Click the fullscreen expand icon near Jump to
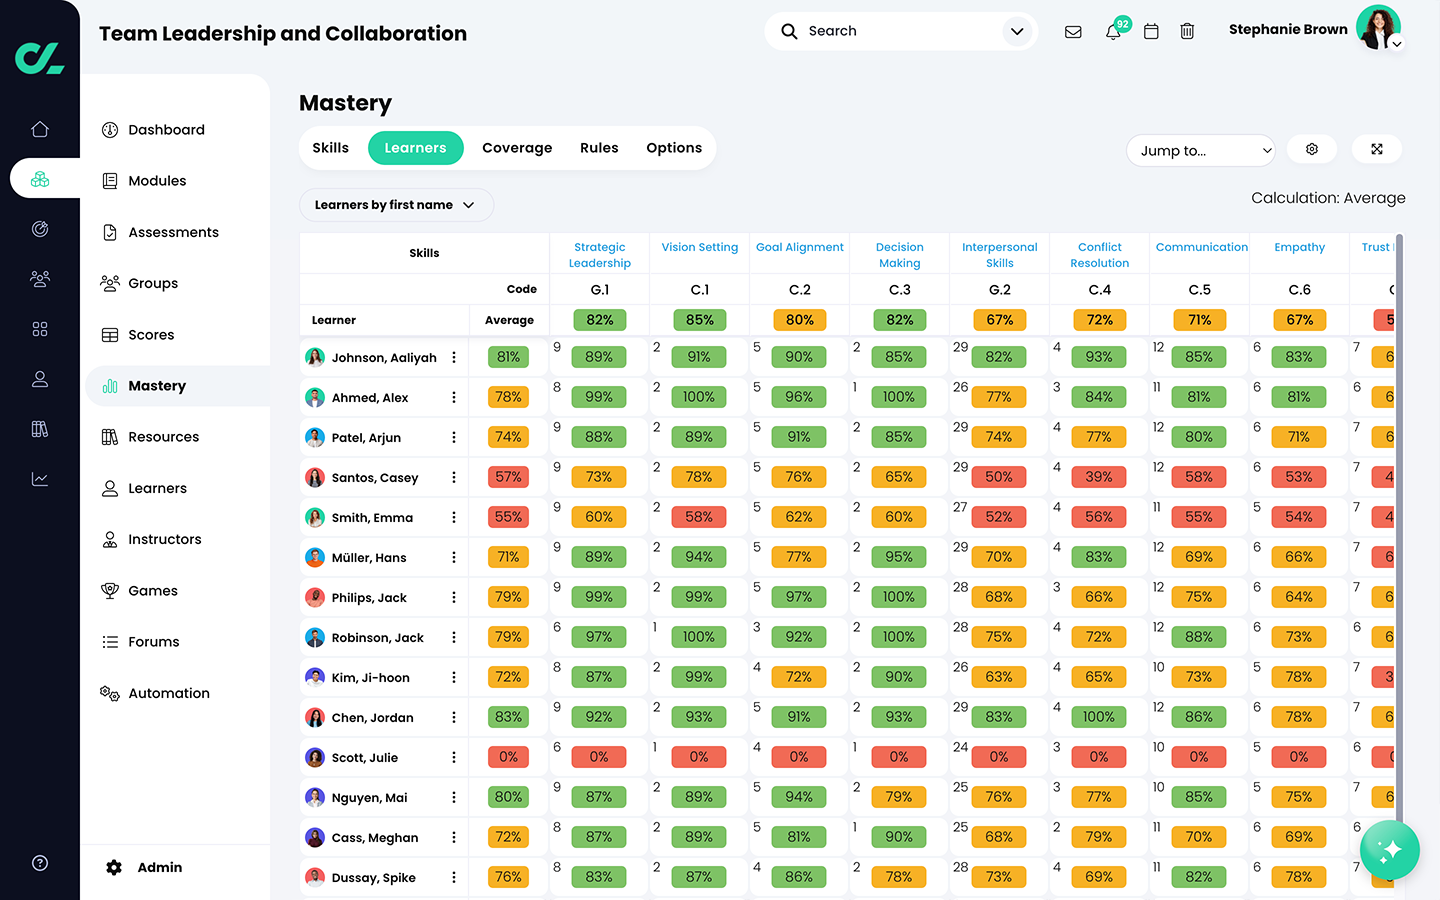This screenshot has height=900, width=1440. tap(1377, 148)
